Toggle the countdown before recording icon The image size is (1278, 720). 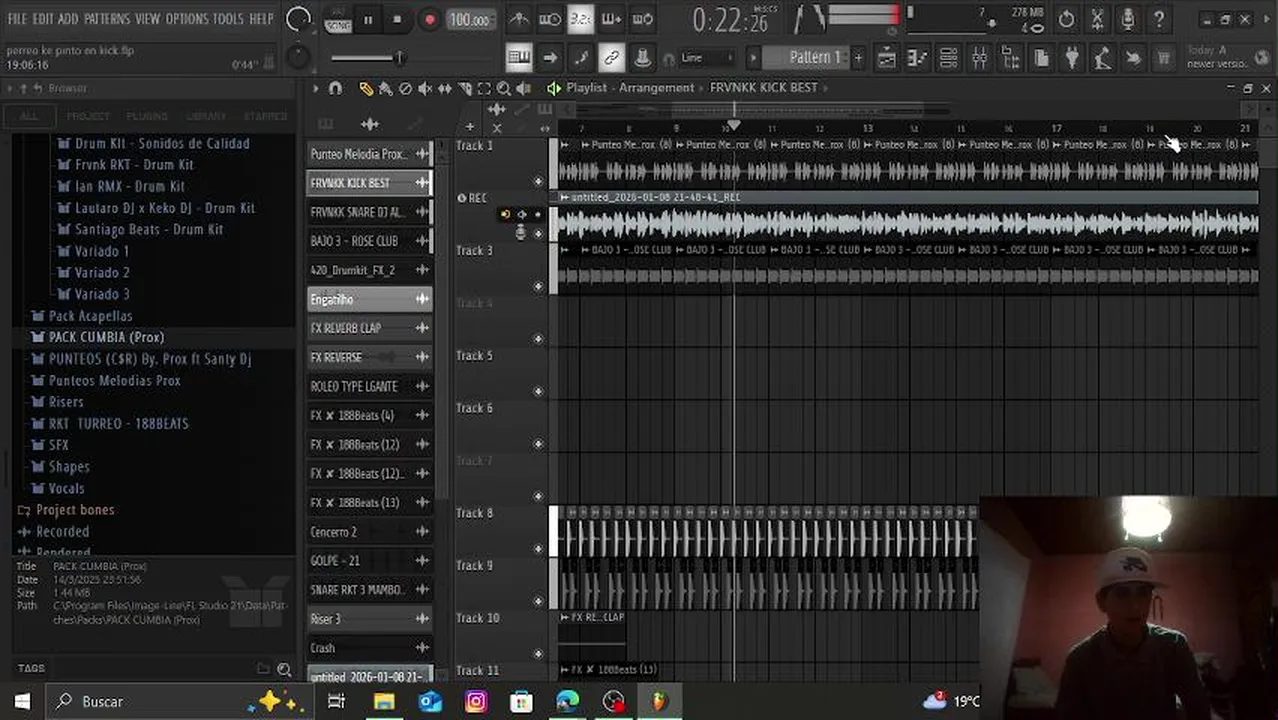pyautogui.click(x=581, y=19)
